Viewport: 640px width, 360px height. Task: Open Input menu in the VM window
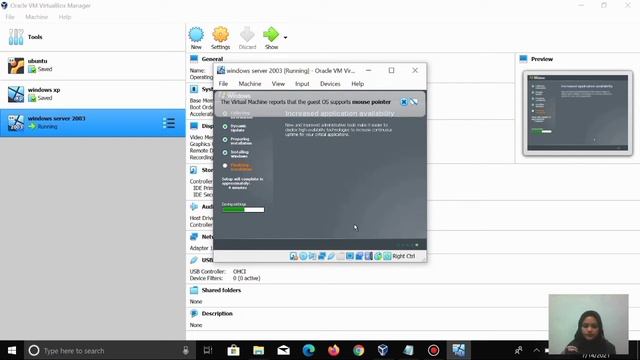(x=302, y=84)
